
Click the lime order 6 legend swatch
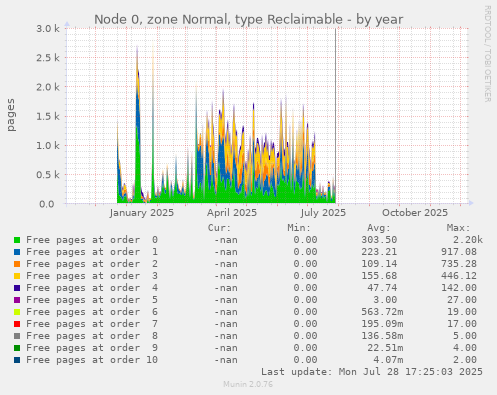[17, 312]
